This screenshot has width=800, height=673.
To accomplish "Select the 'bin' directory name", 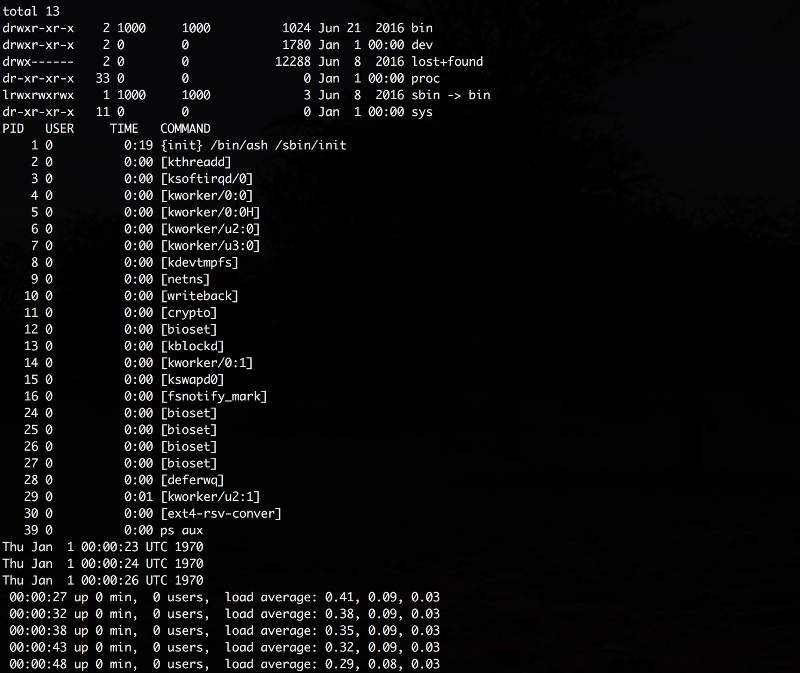I will click(x=422, y=28).
